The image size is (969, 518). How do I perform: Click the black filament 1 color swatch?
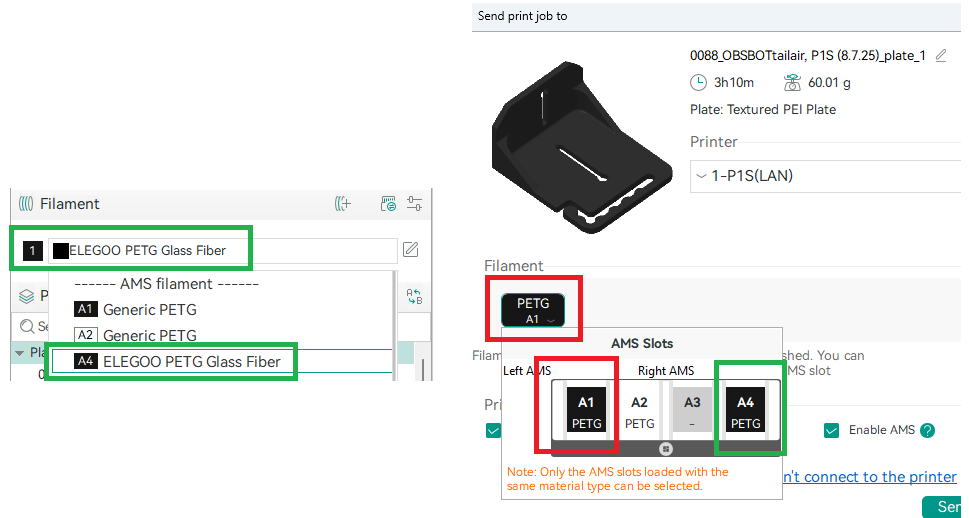click(32, 250)
